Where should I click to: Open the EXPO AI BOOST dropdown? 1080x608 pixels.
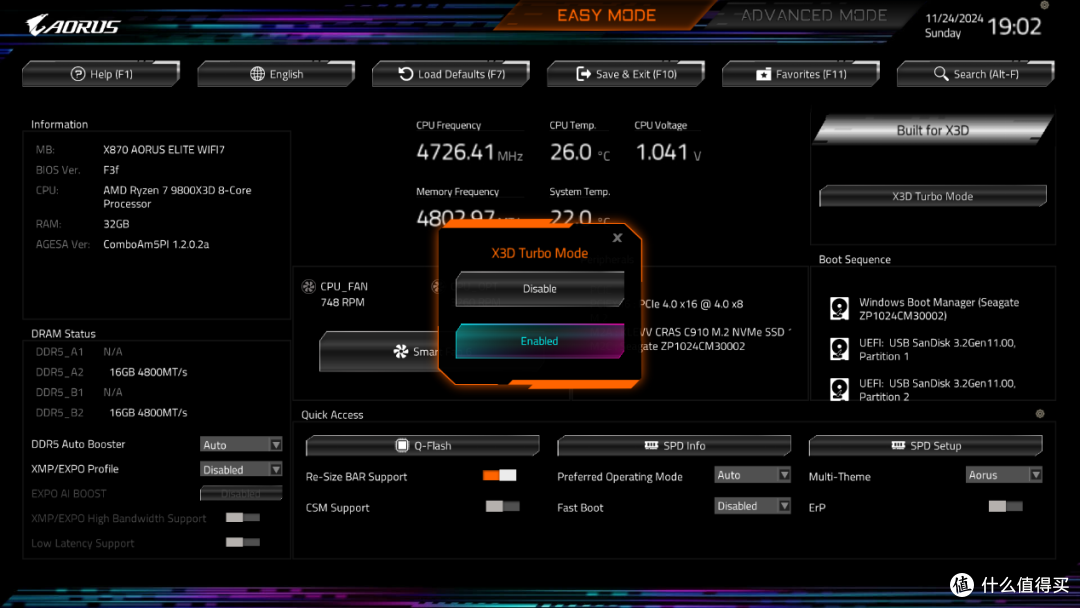(241, 494)
